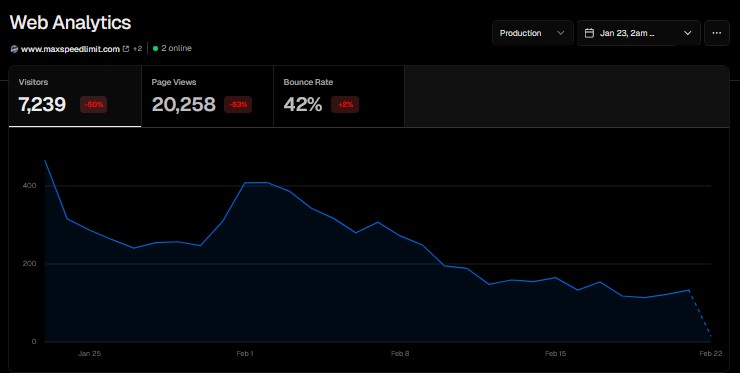Click the Jan 25 x-axis label
The width and height of the screenshot is (740, 373).
(89, 354)
